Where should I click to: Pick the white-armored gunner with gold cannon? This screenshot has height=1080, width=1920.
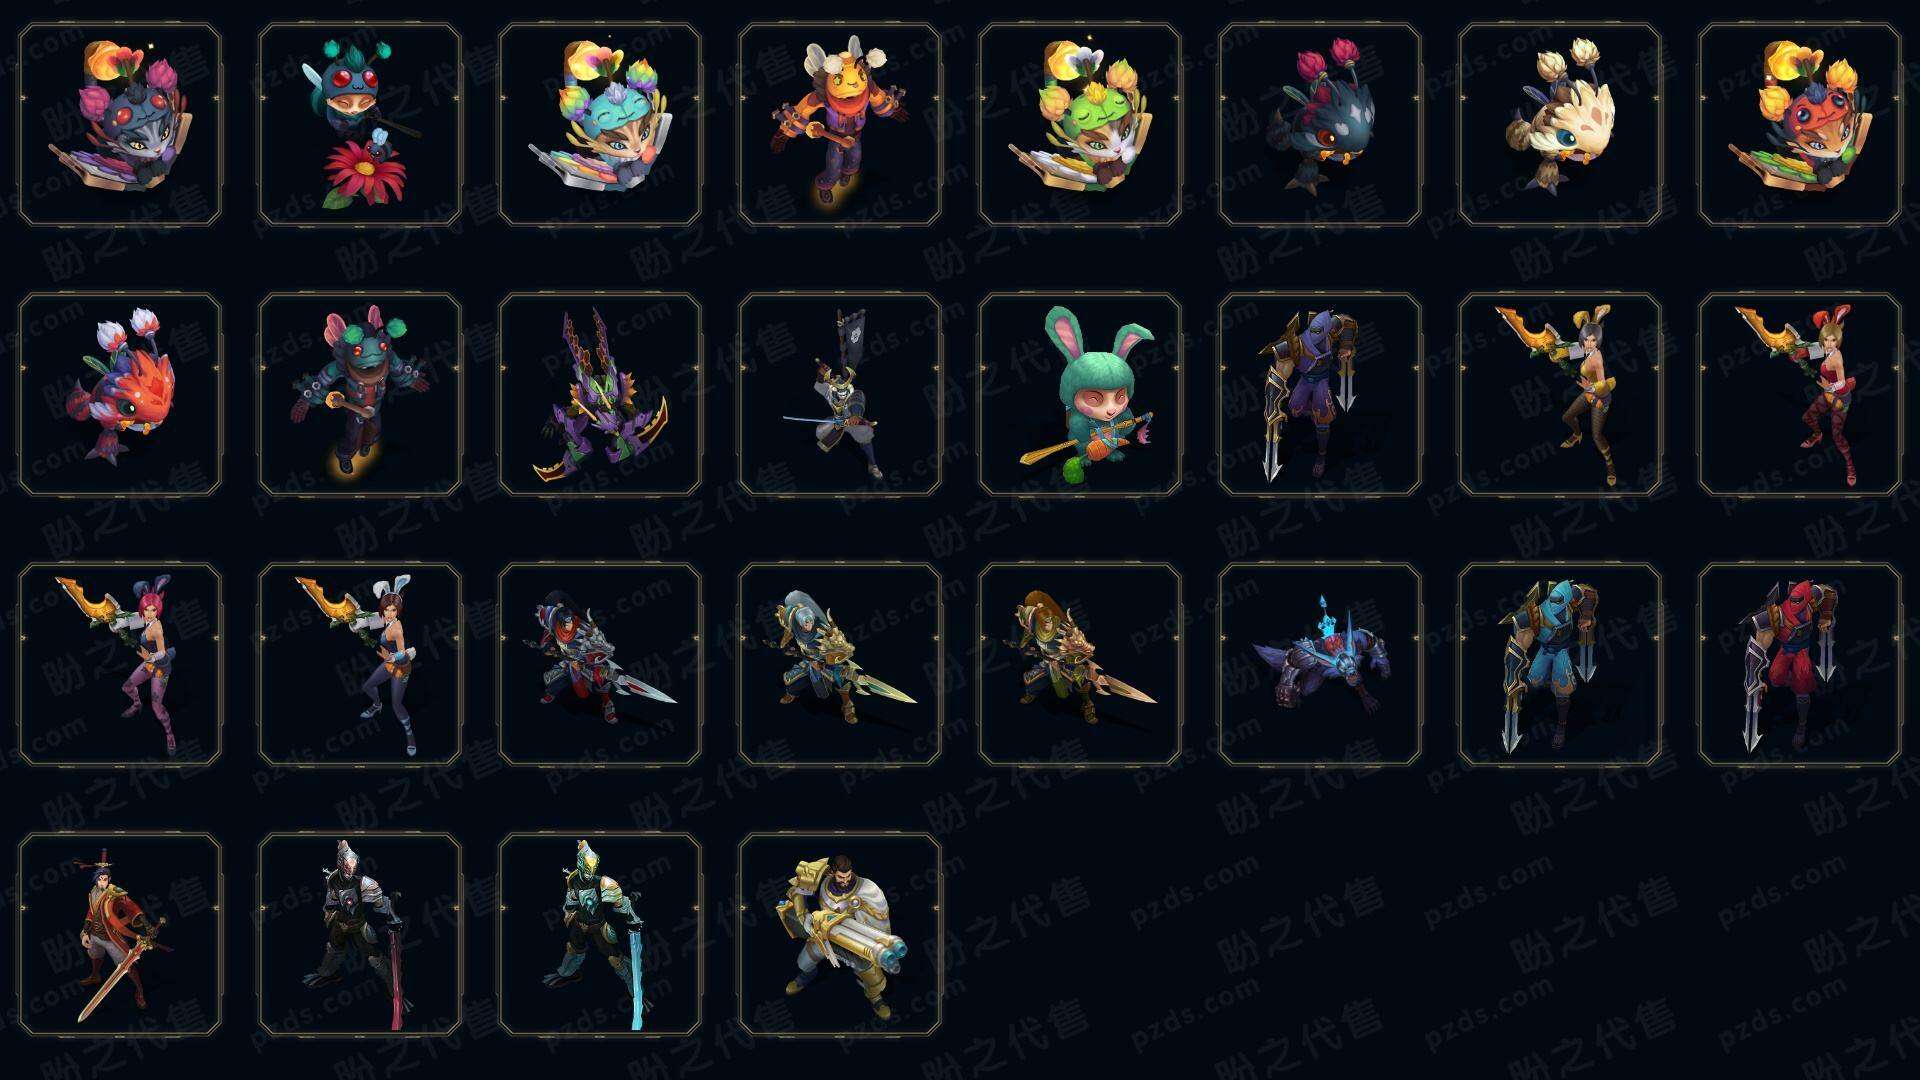(840, 934)
